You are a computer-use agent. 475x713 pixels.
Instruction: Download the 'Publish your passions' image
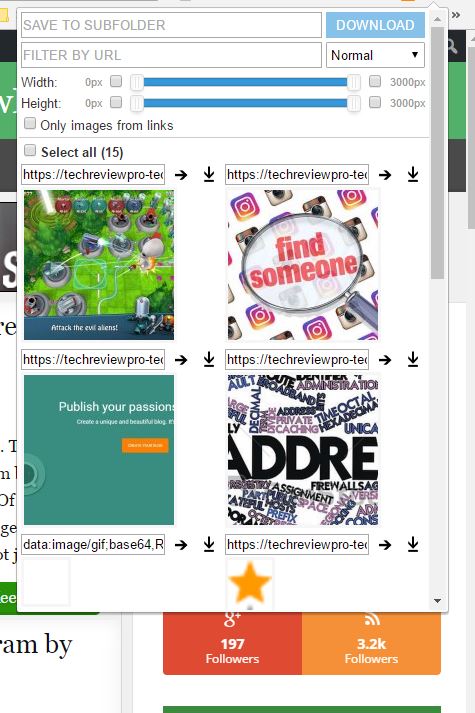[209, 359]
